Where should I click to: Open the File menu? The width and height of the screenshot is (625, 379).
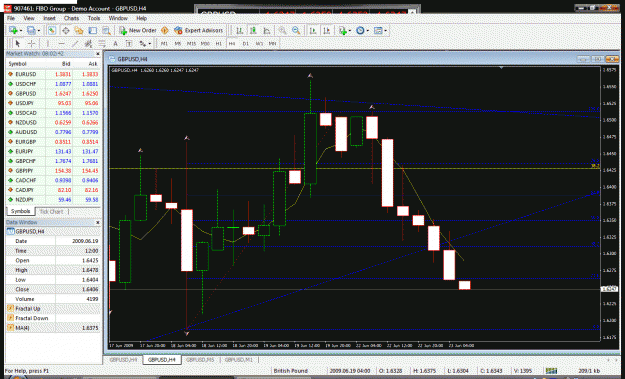click(x=11, y=18)
